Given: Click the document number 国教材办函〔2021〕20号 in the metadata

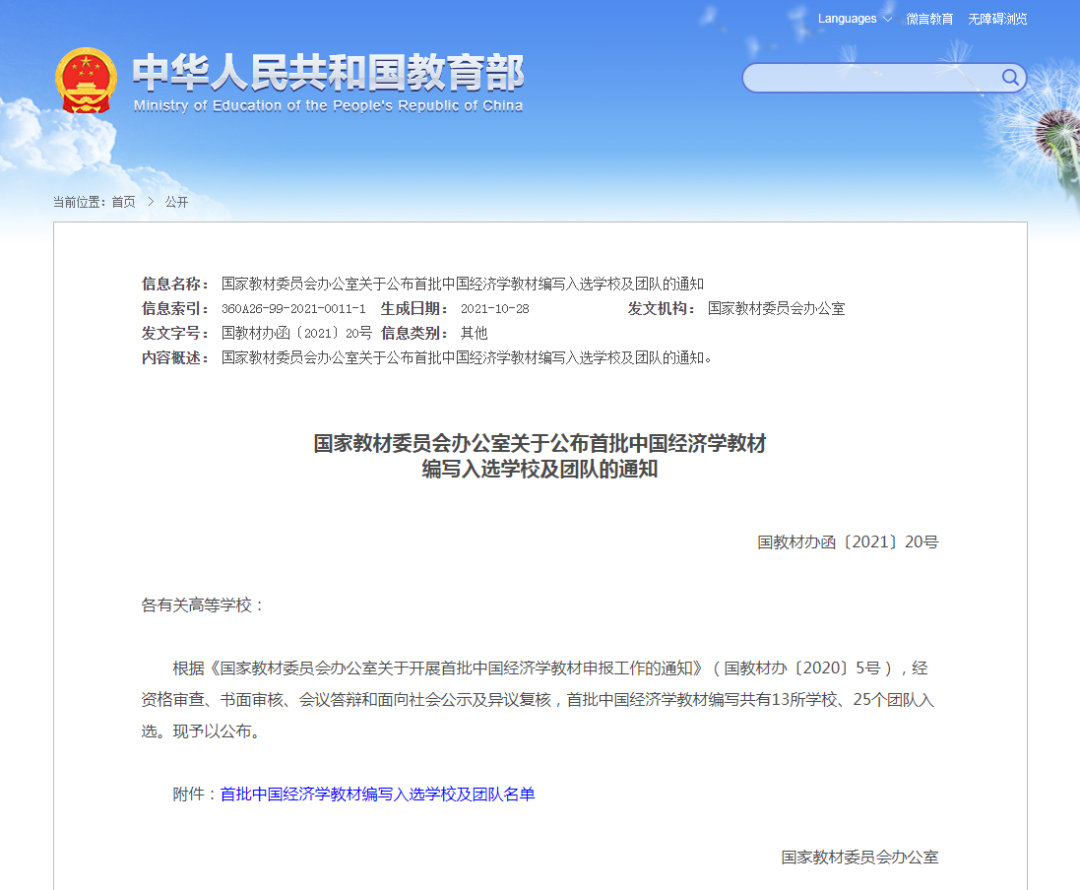Looking at the screenshot, I should coord(296,333).
